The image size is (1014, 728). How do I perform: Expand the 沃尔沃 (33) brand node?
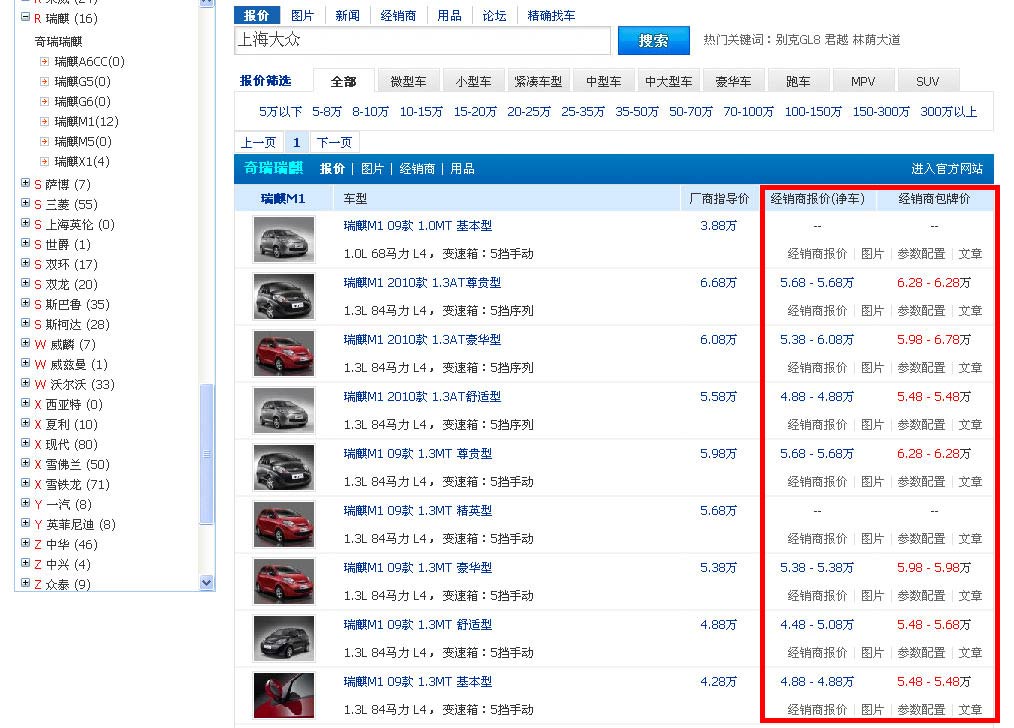(25, 383)
